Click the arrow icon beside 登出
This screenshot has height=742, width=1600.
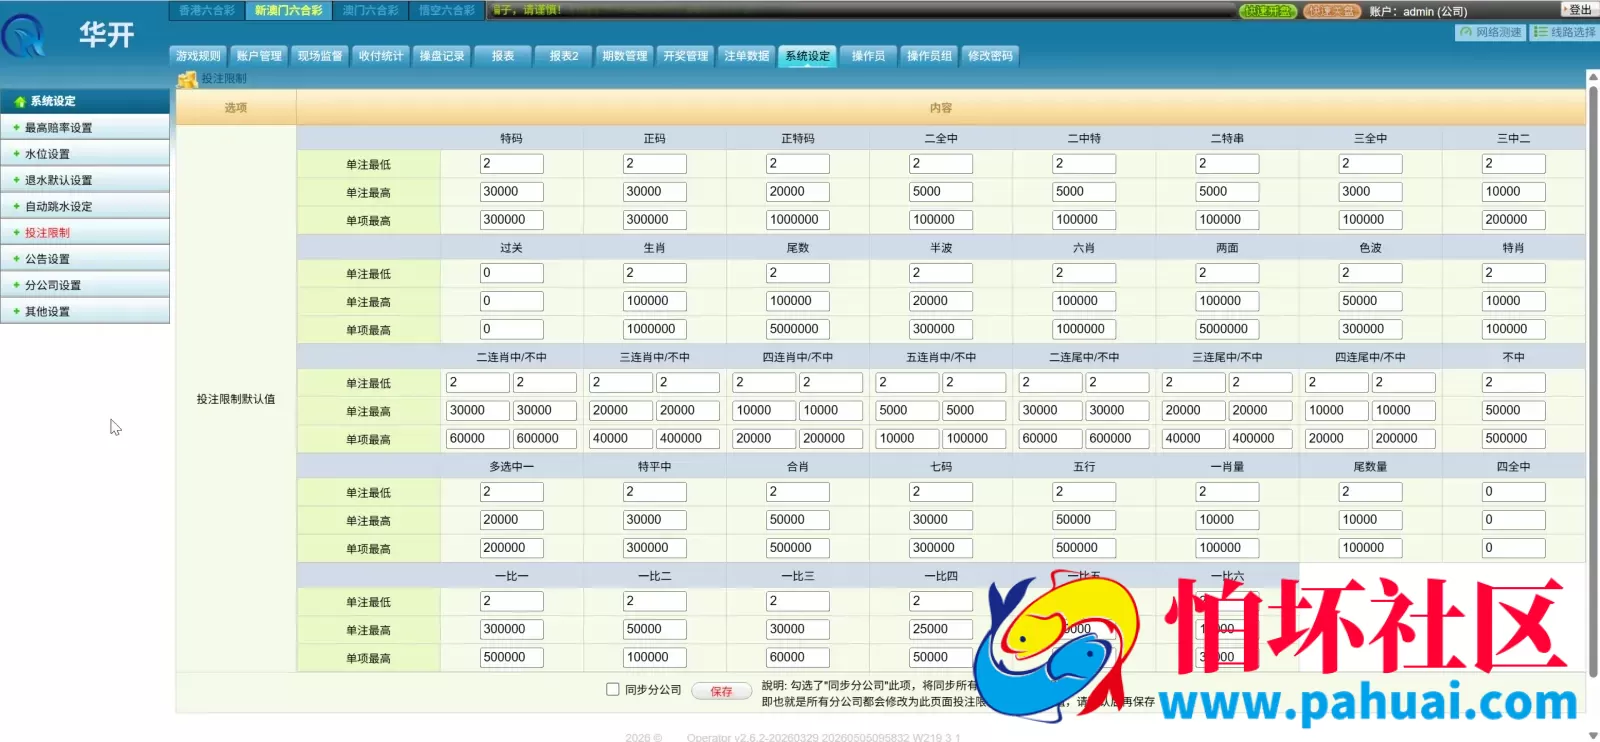pyautogui.click(x=1565, y=9)
